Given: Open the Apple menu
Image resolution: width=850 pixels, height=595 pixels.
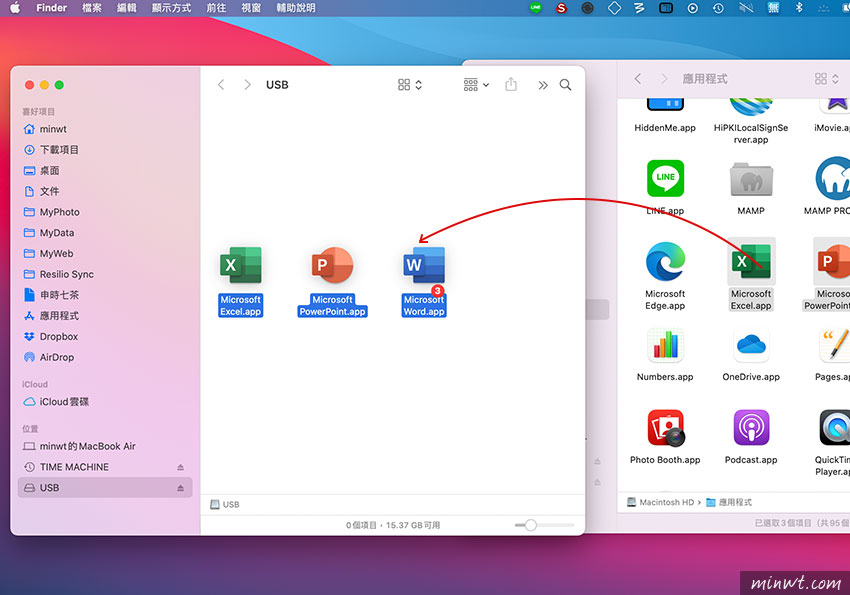Looking at the screenshot, I should pos(15,8).
